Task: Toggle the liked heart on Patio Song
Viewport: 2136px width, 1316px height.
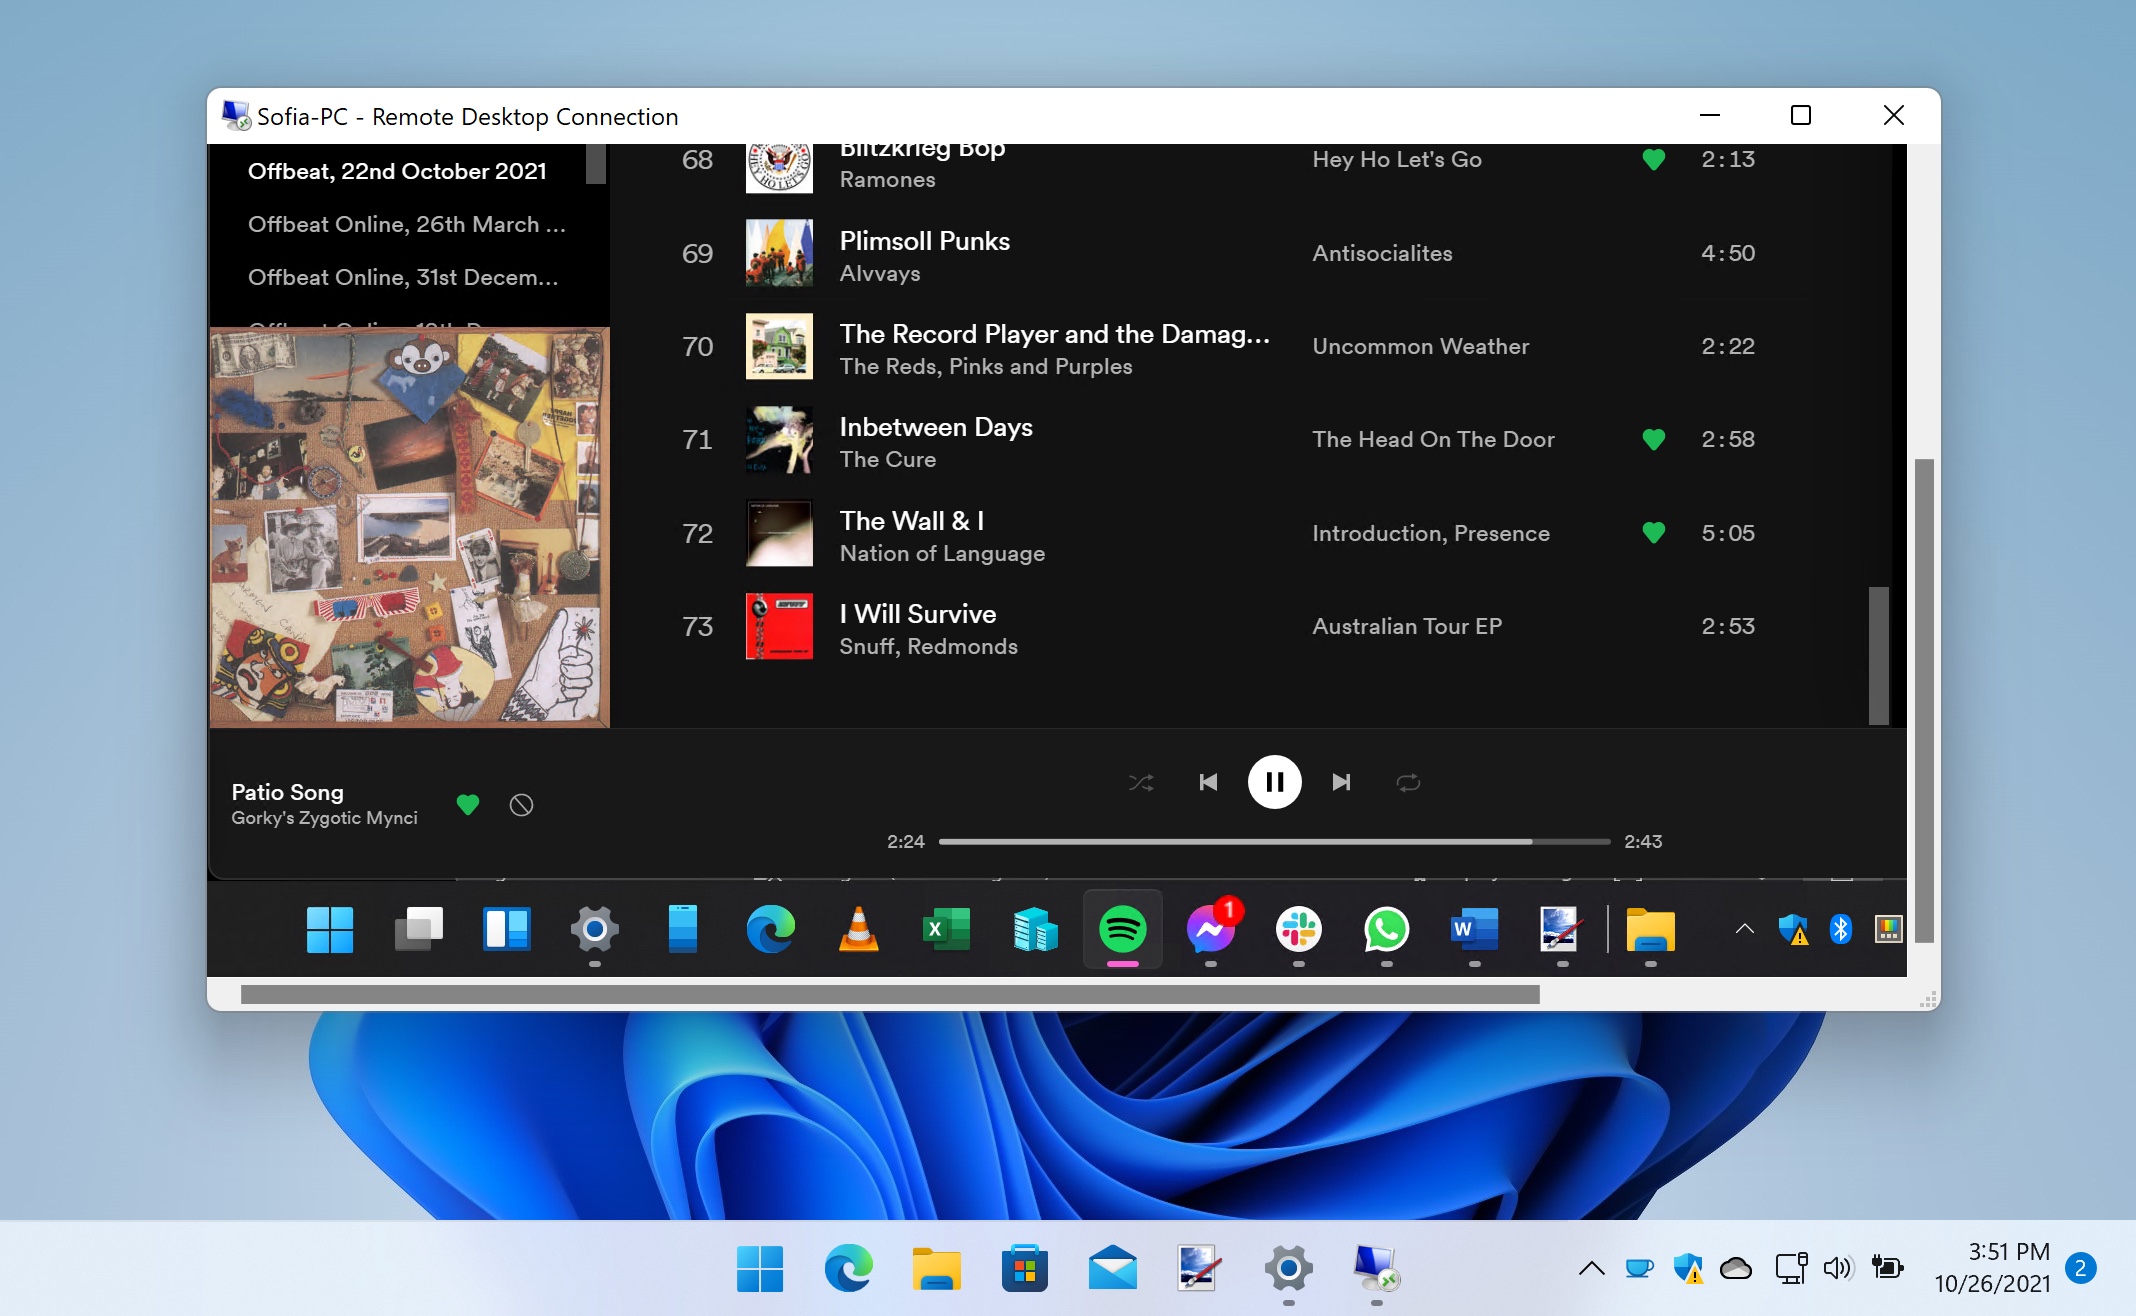Action: [x=465, y=805]
